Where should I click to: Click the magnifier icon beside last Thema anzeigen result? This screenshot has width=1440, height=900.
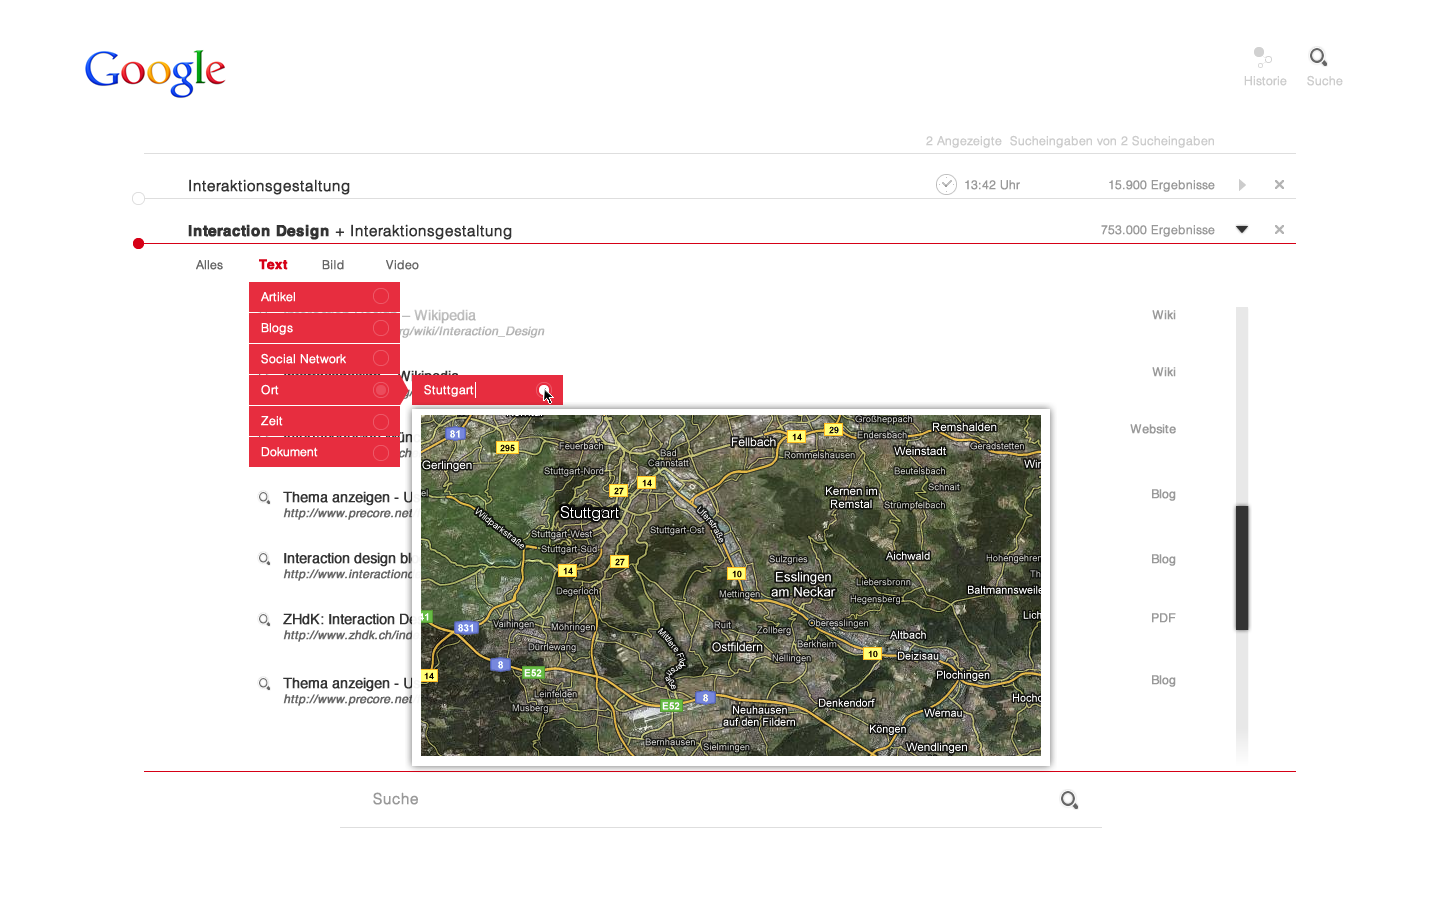coord(264,684)
